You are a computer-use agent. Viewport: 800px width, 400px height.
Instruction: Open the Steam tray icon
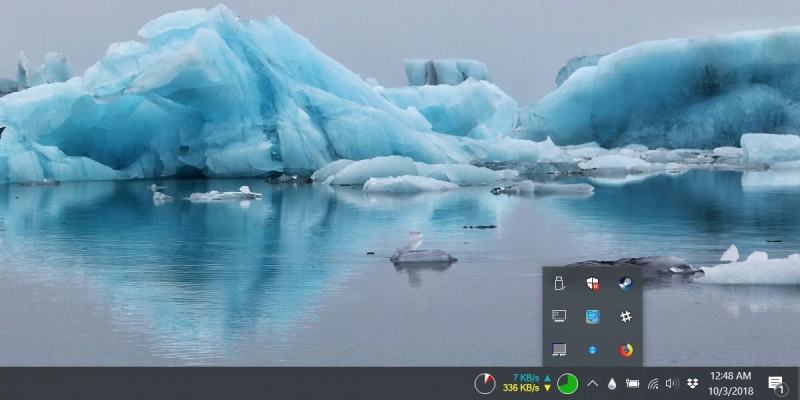click(626, 283)
